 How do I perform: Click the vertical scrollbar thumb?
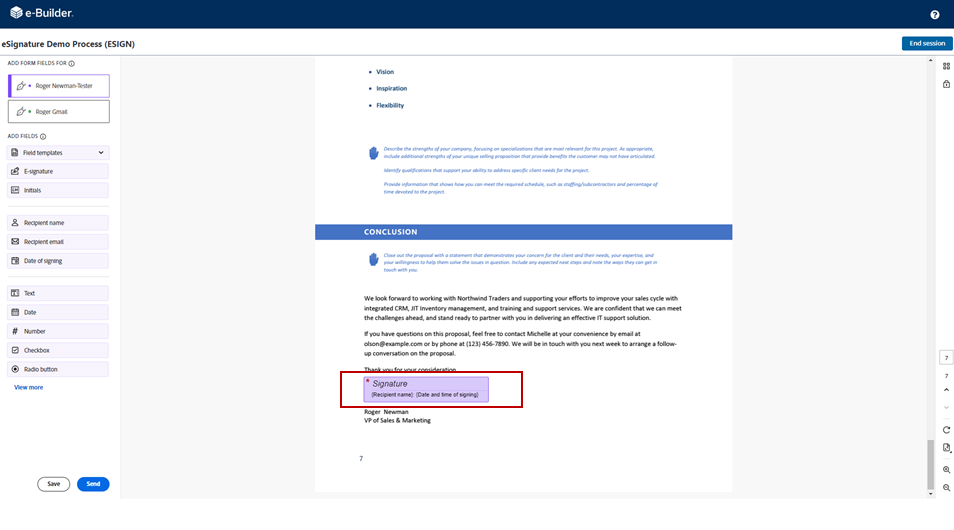pyautogui.click(x=930, y=464)
